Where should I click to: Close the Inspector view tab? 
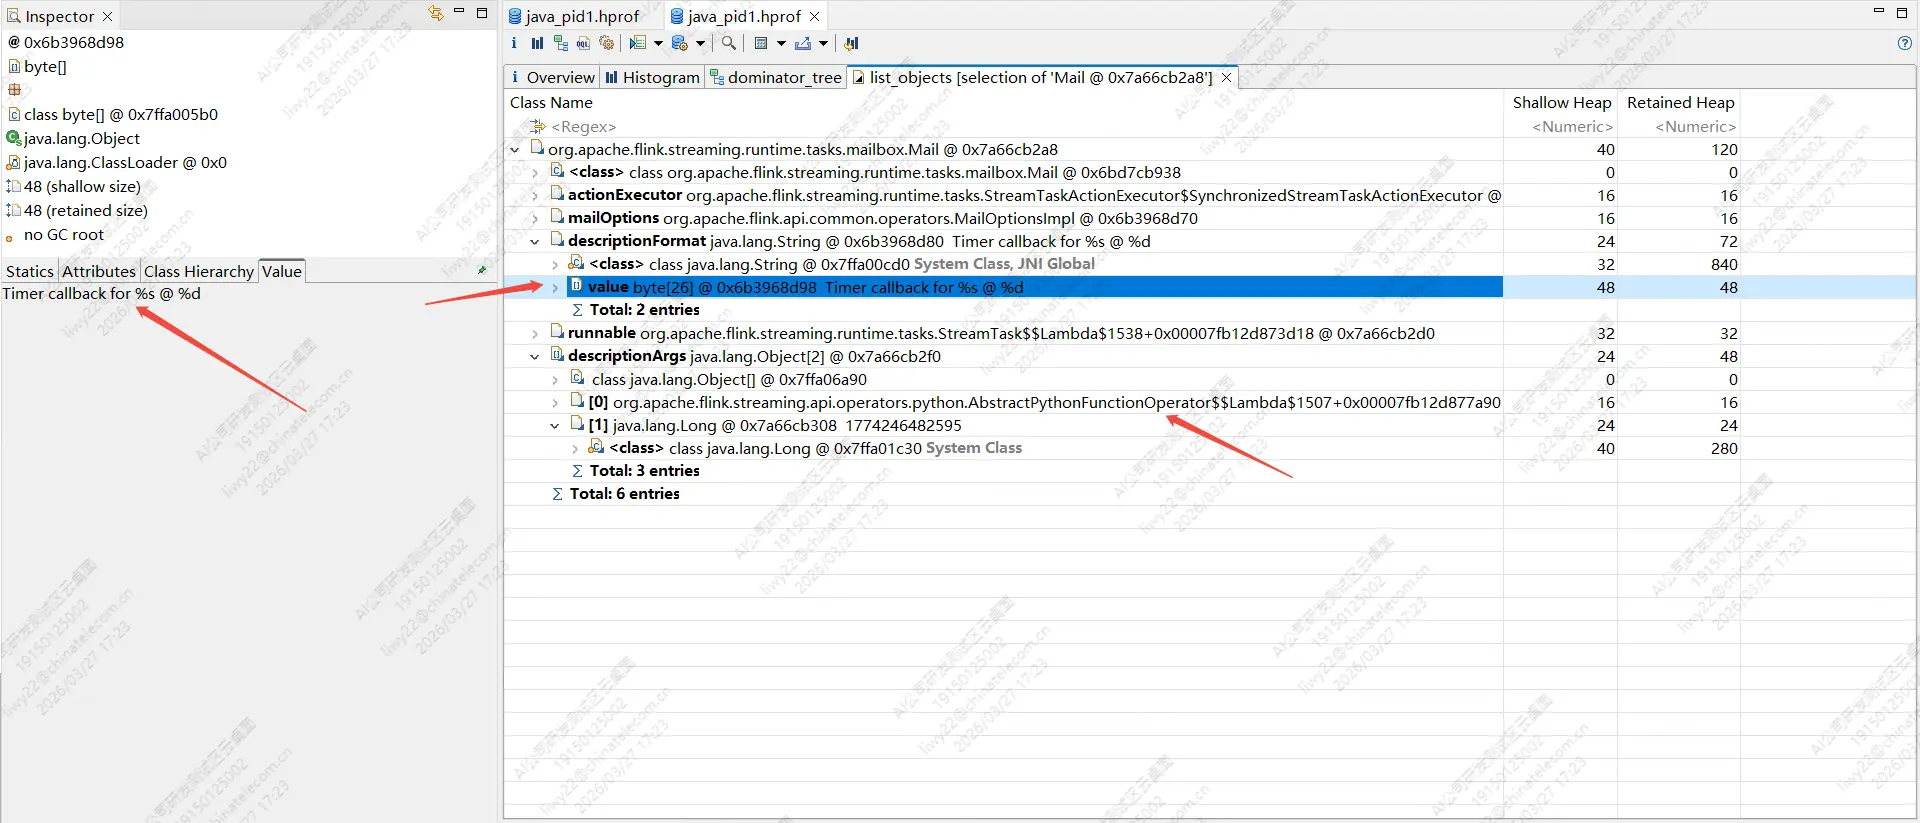point(107,16)
